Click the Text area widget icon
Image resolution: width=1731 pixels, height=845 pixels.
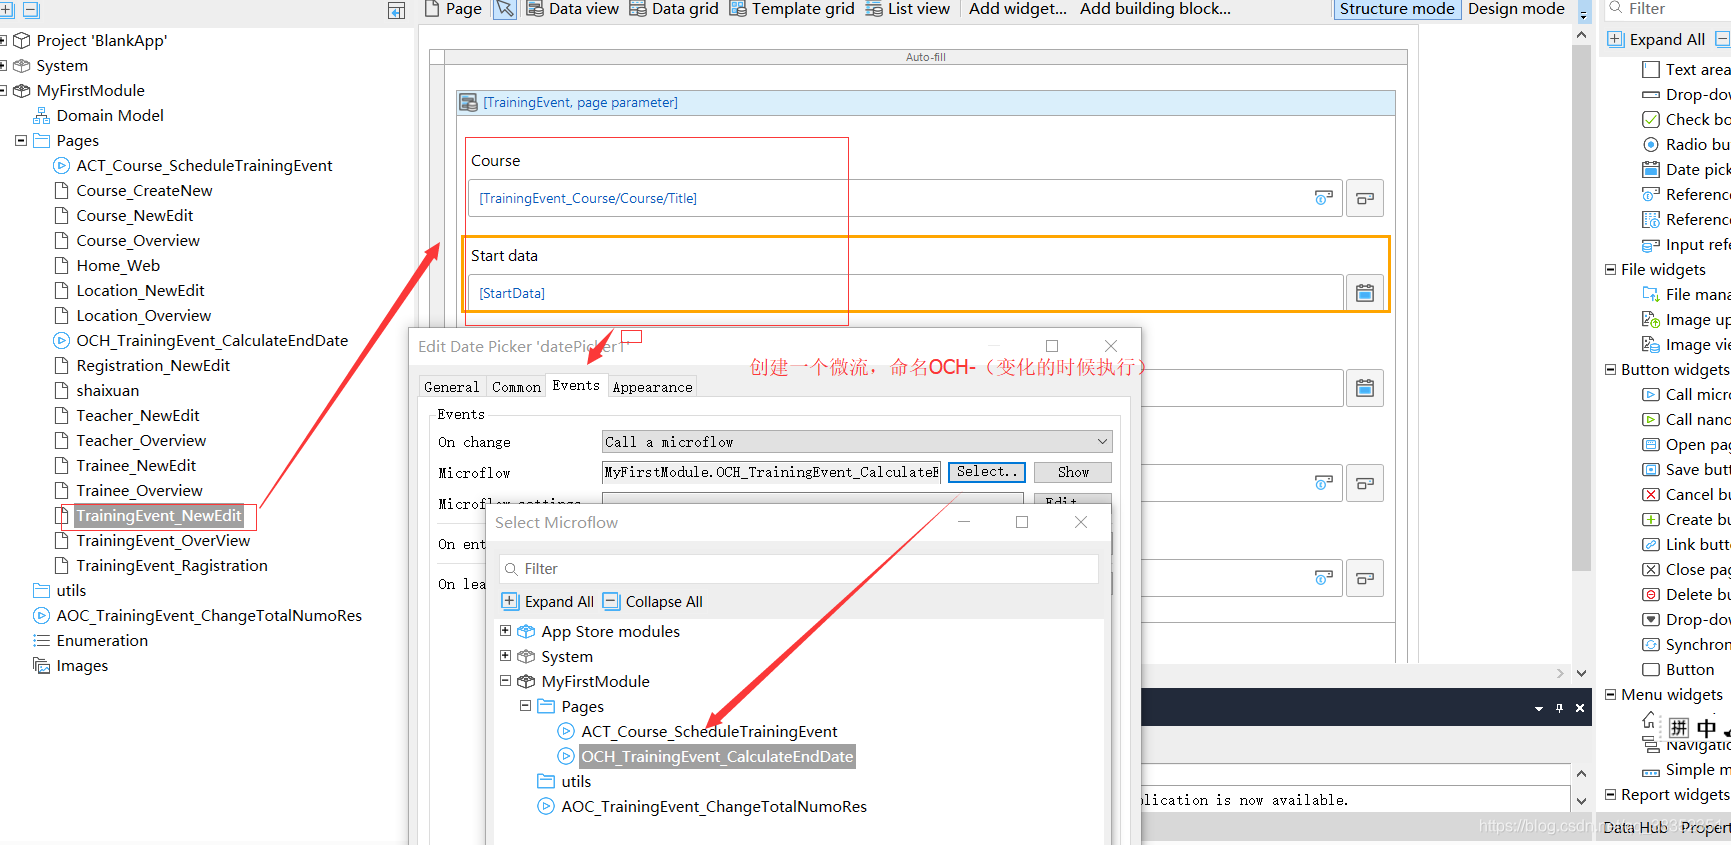click(1651, 70)
